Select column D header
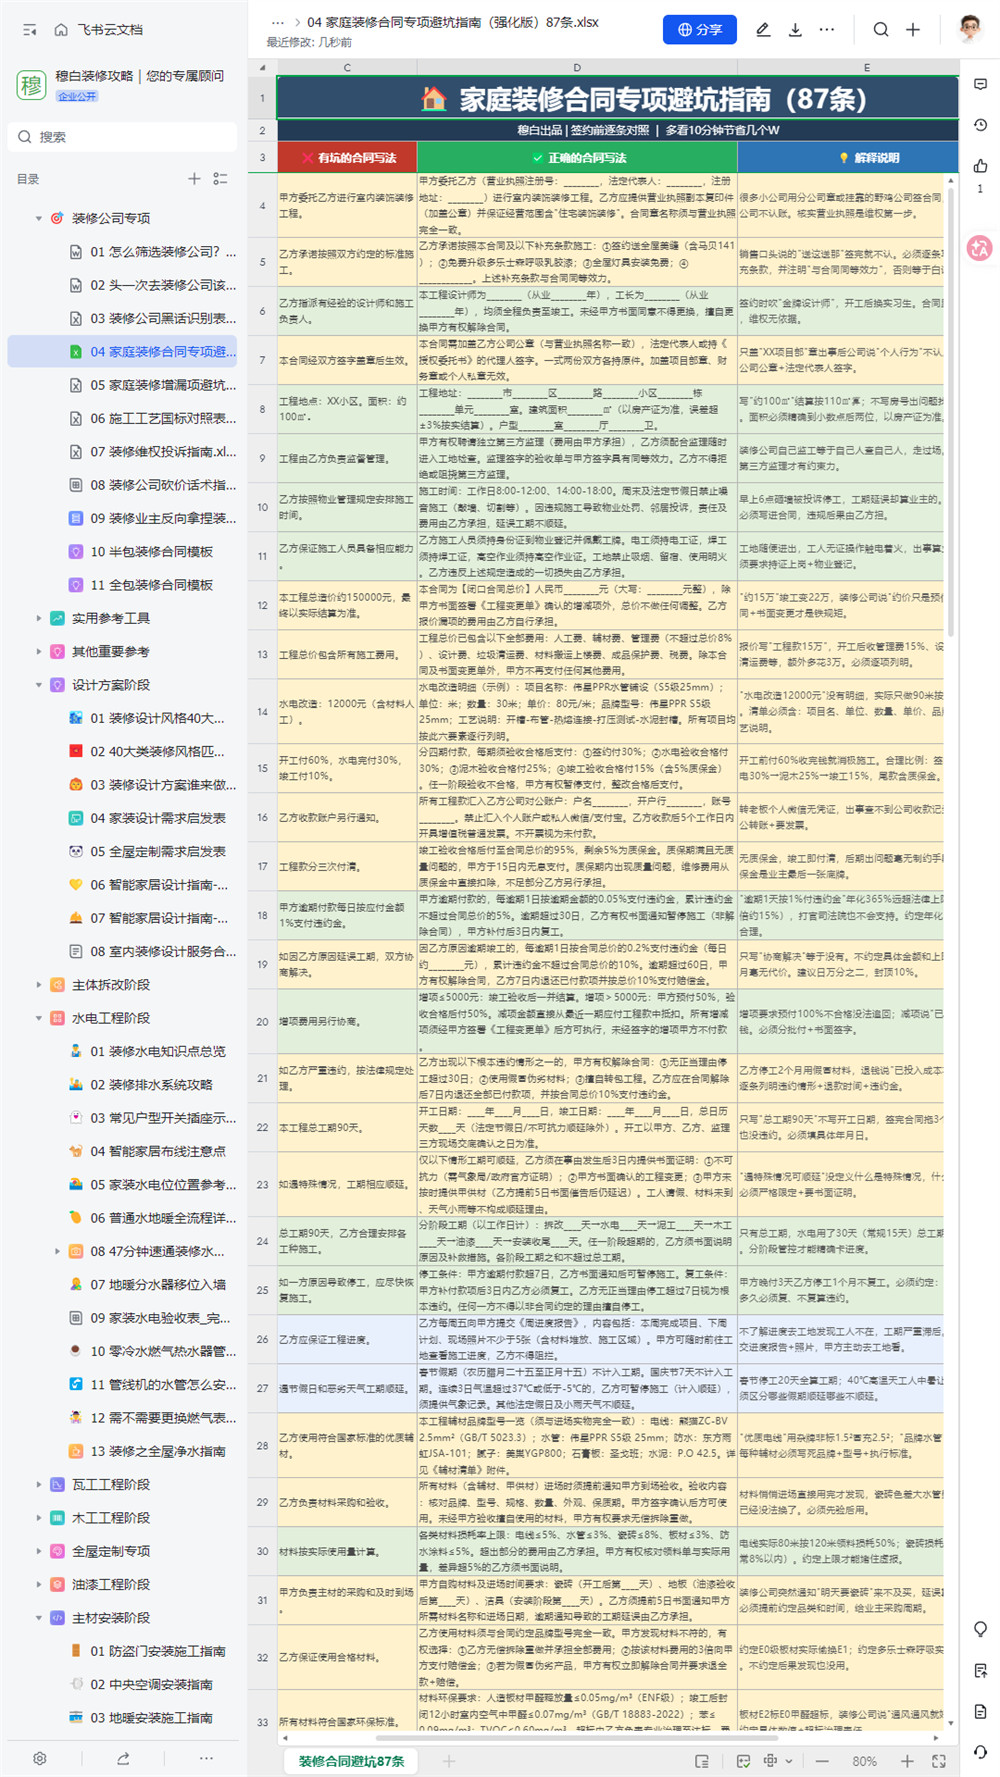The image size is (1000, 1777). point(577,68)
